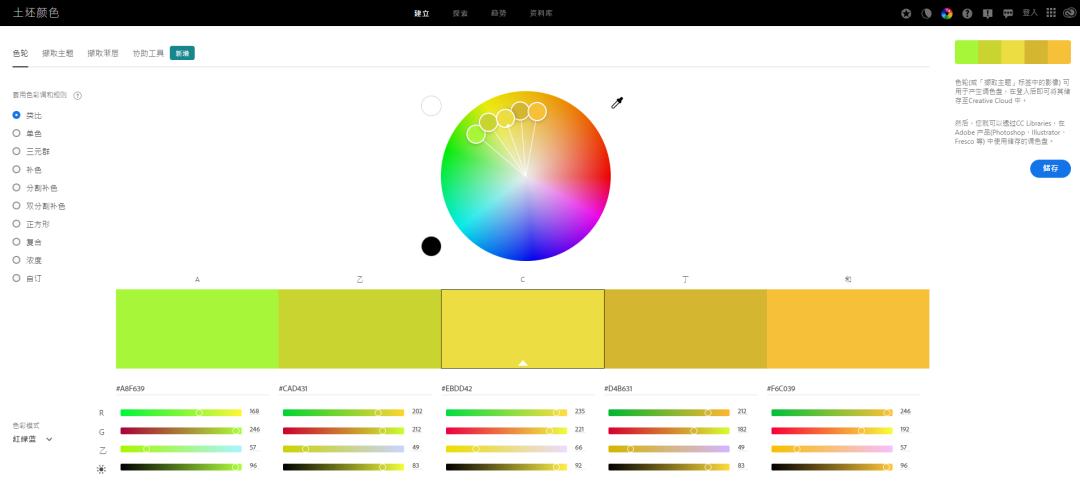Select the orange handle on the color wheel
The width and height of the screenshot is (1080, 492).
click(537, 111)
